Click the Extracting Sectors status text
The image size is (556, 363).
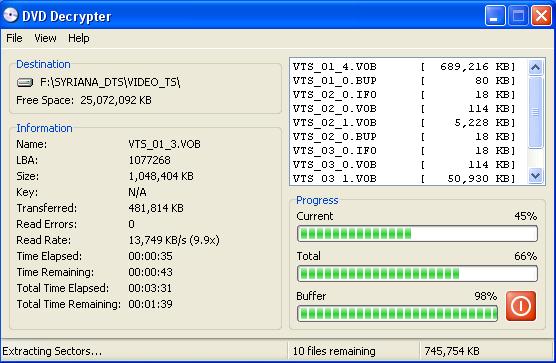click(52, 351)
